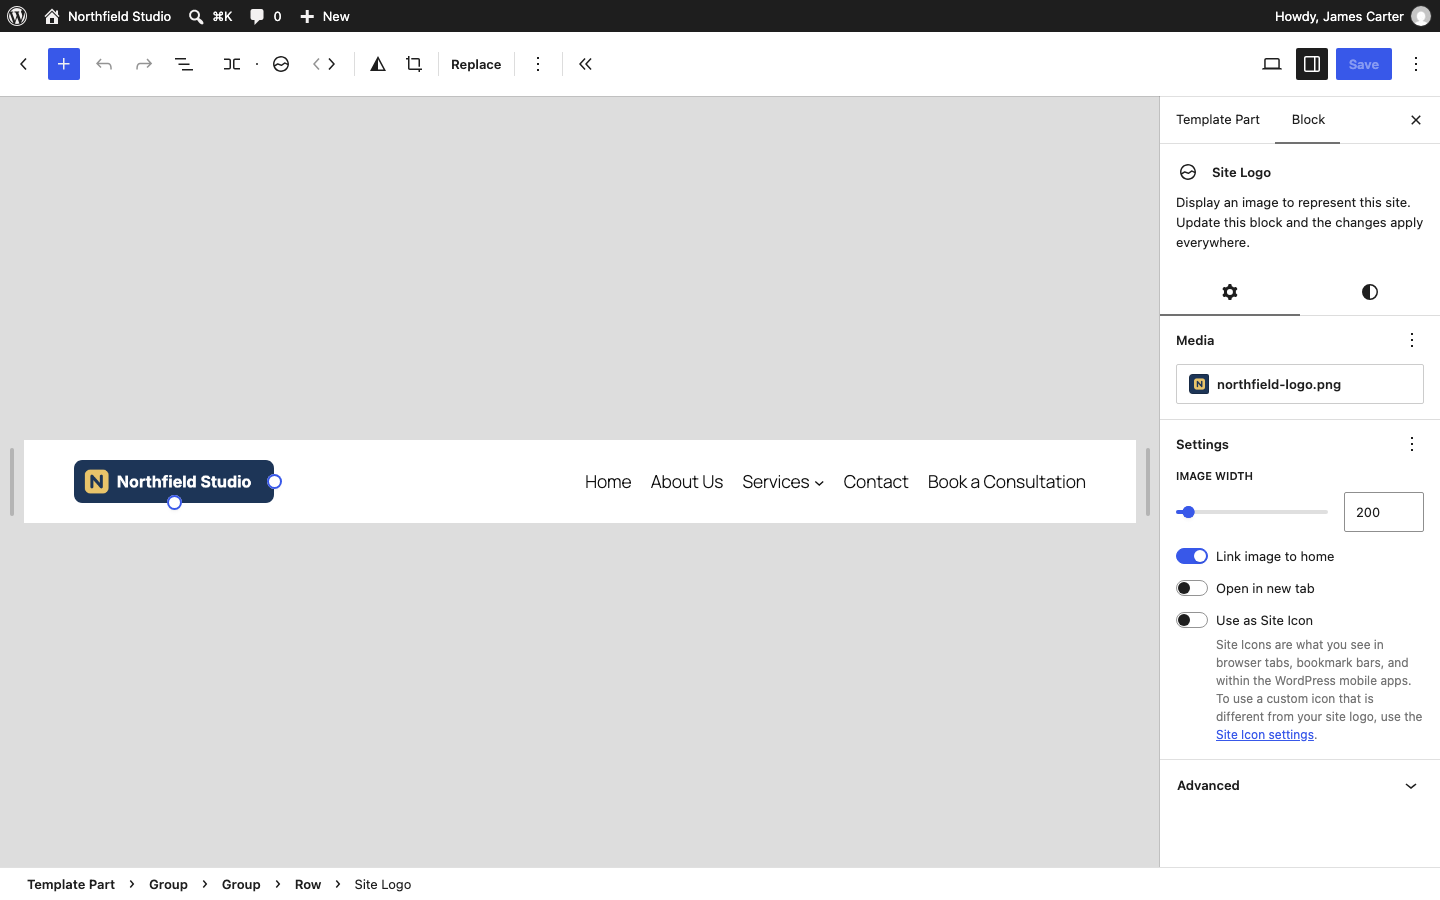Open editor options kebab menu
The height and width of the screenshot is (900, 1440).
pos(1416,64)
